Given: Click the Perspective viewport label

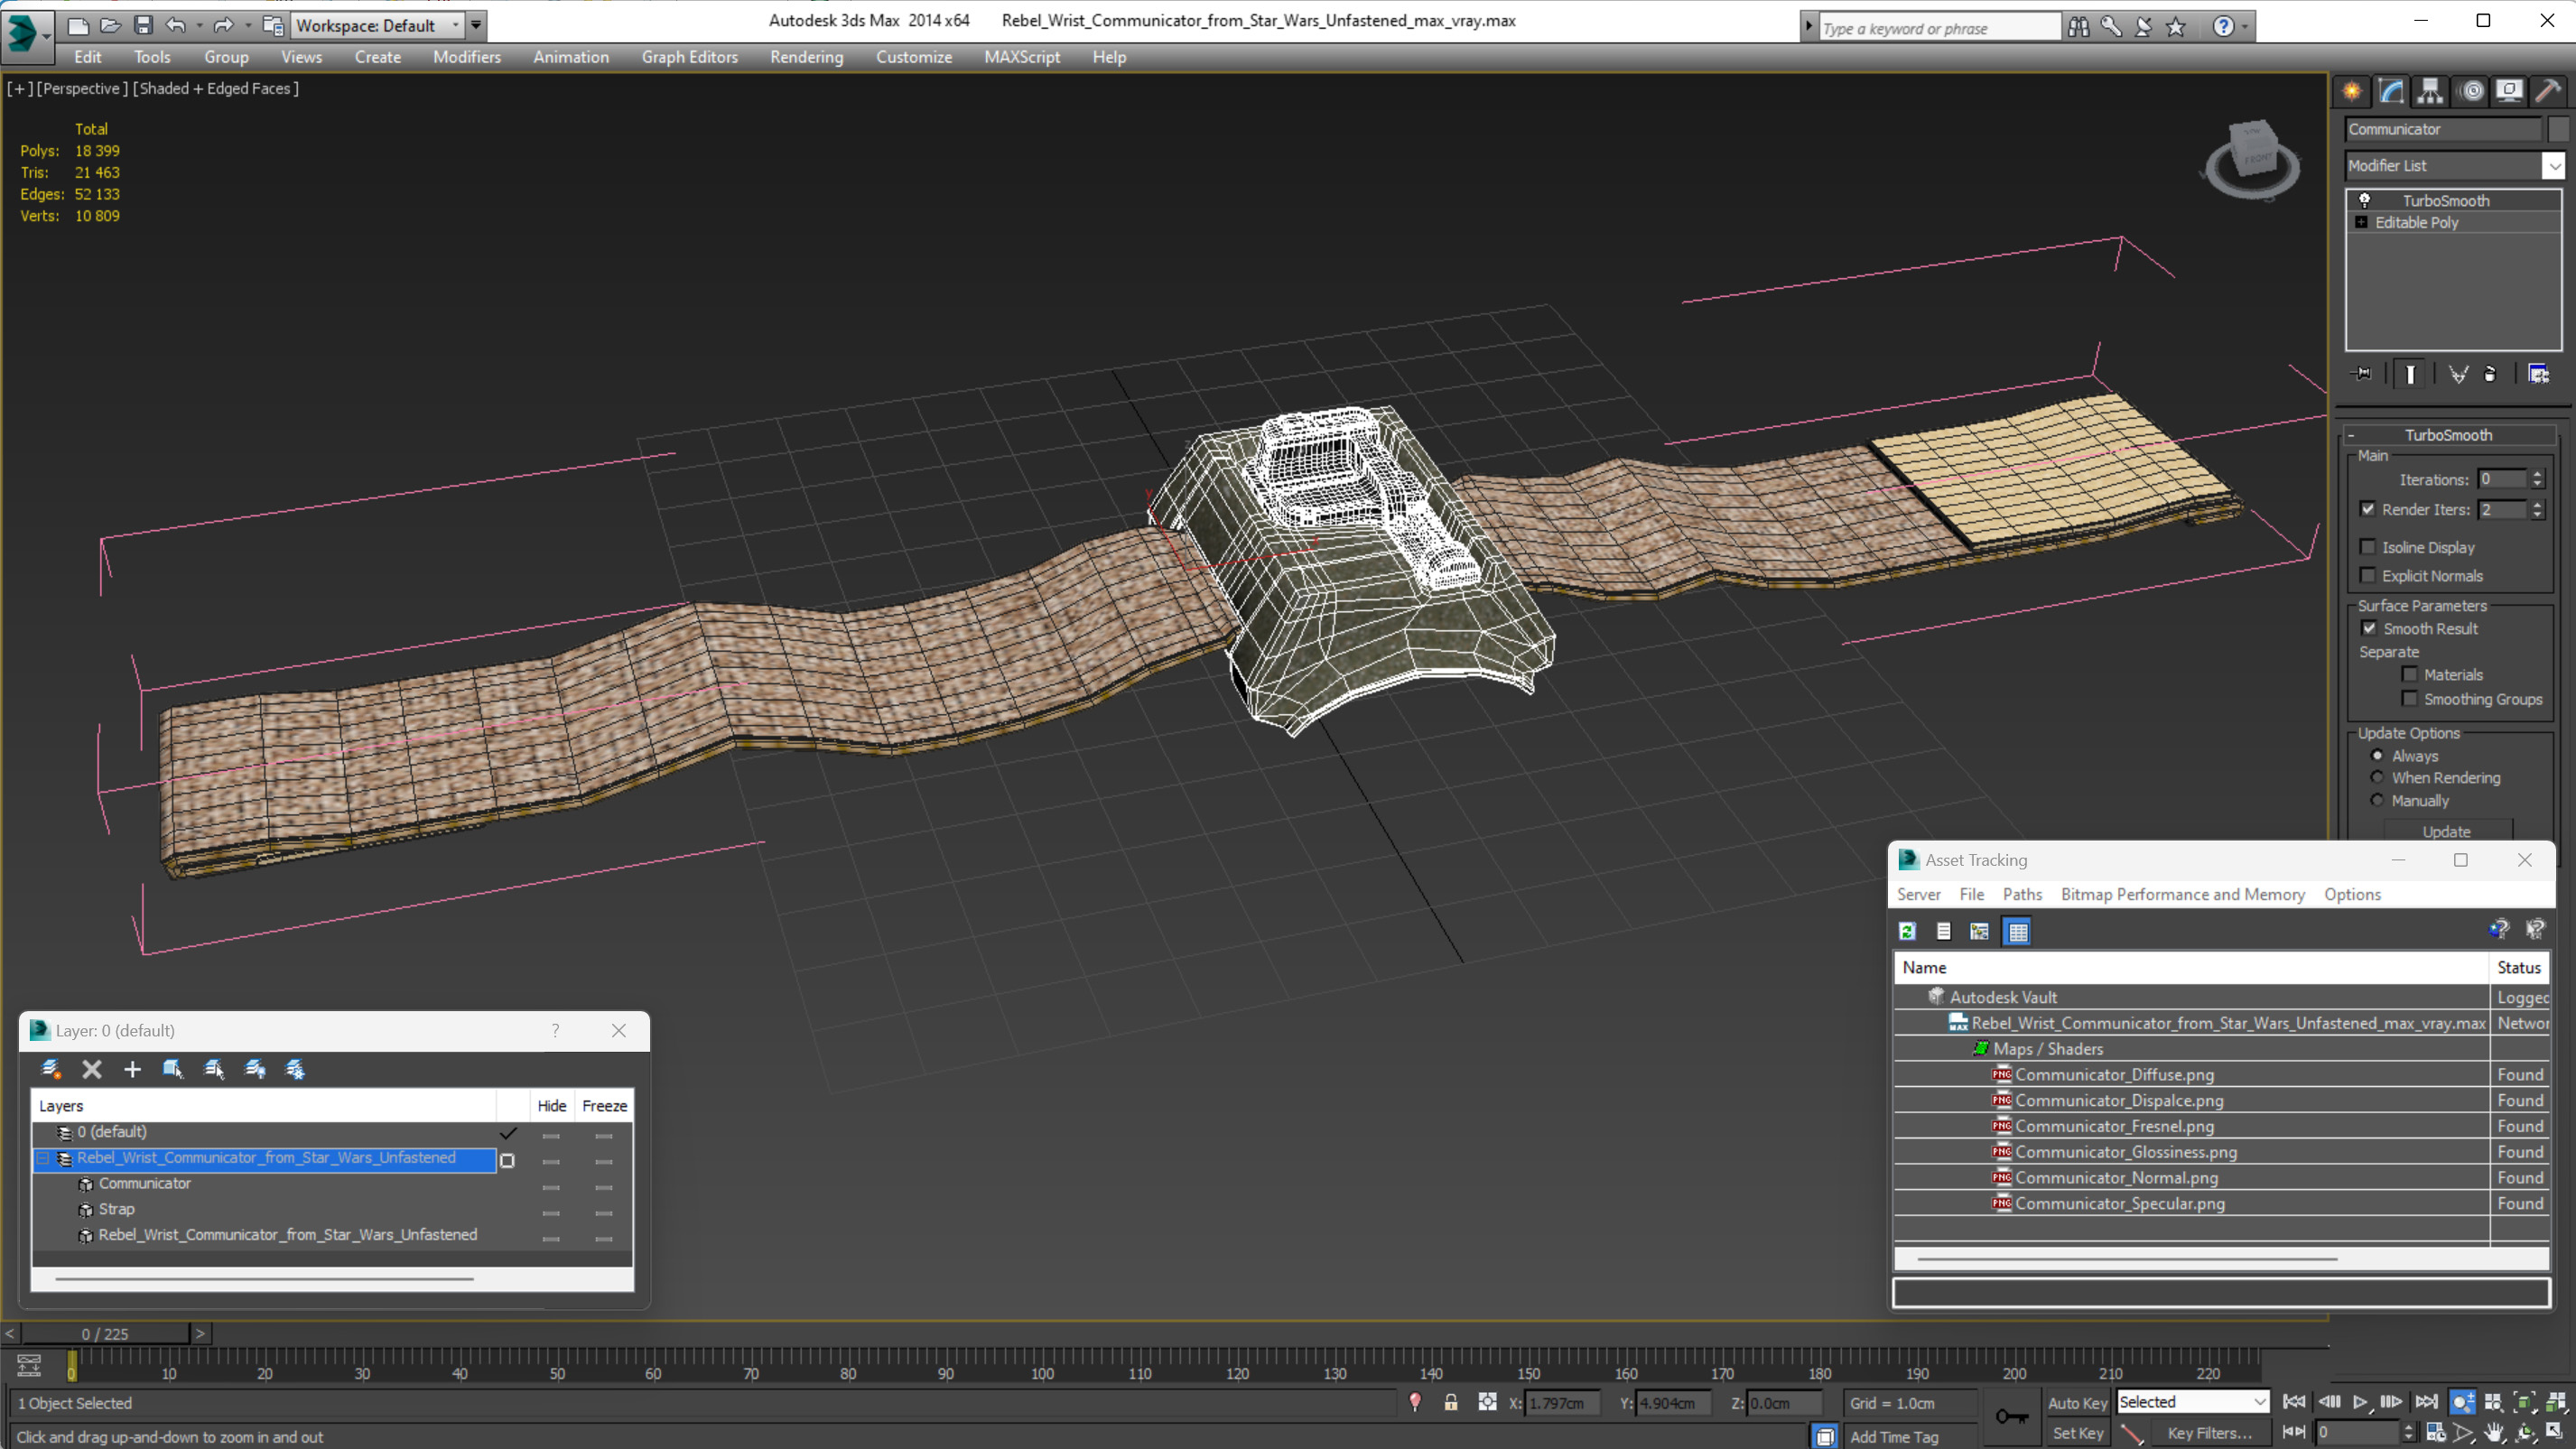Looking at the screenshot, I should tap(82, 88).
